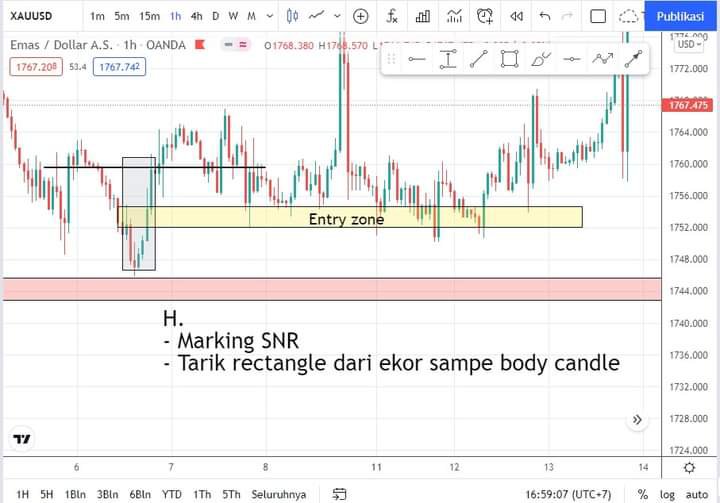Open the USD currency dropdown
This screenshot has height=503, width=720.
pos(689,44)
